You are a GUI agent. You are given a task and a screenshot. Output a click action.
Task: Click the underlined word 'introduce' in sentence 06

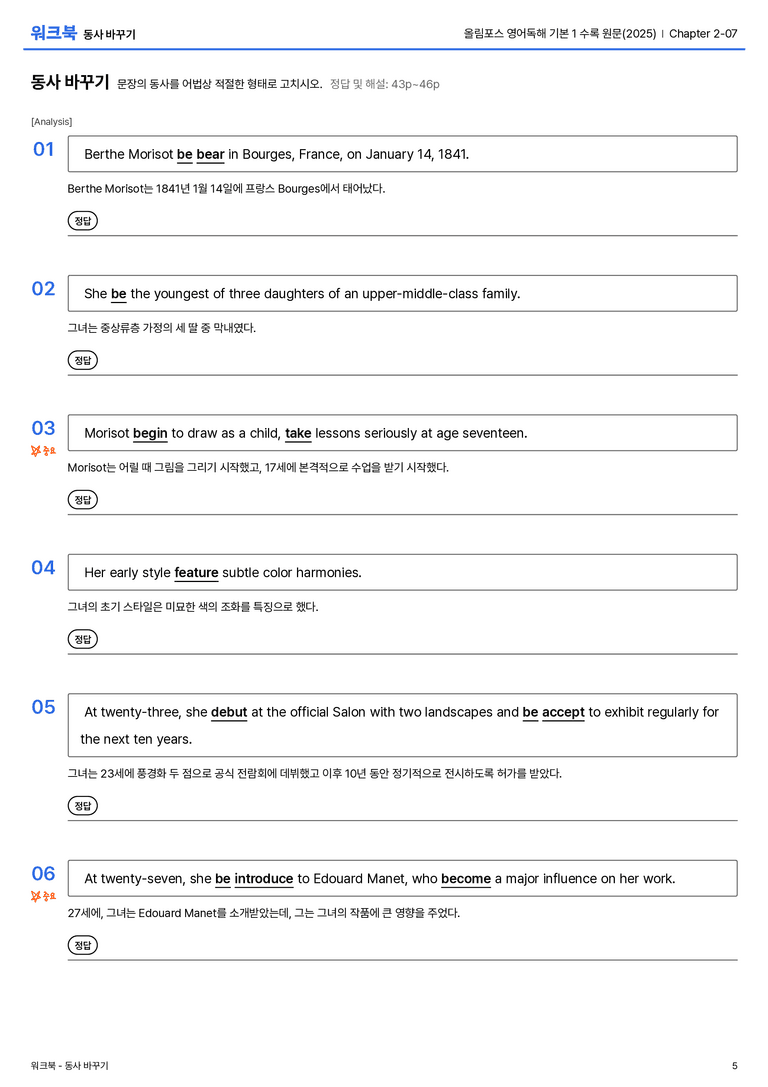click(263, 879)
